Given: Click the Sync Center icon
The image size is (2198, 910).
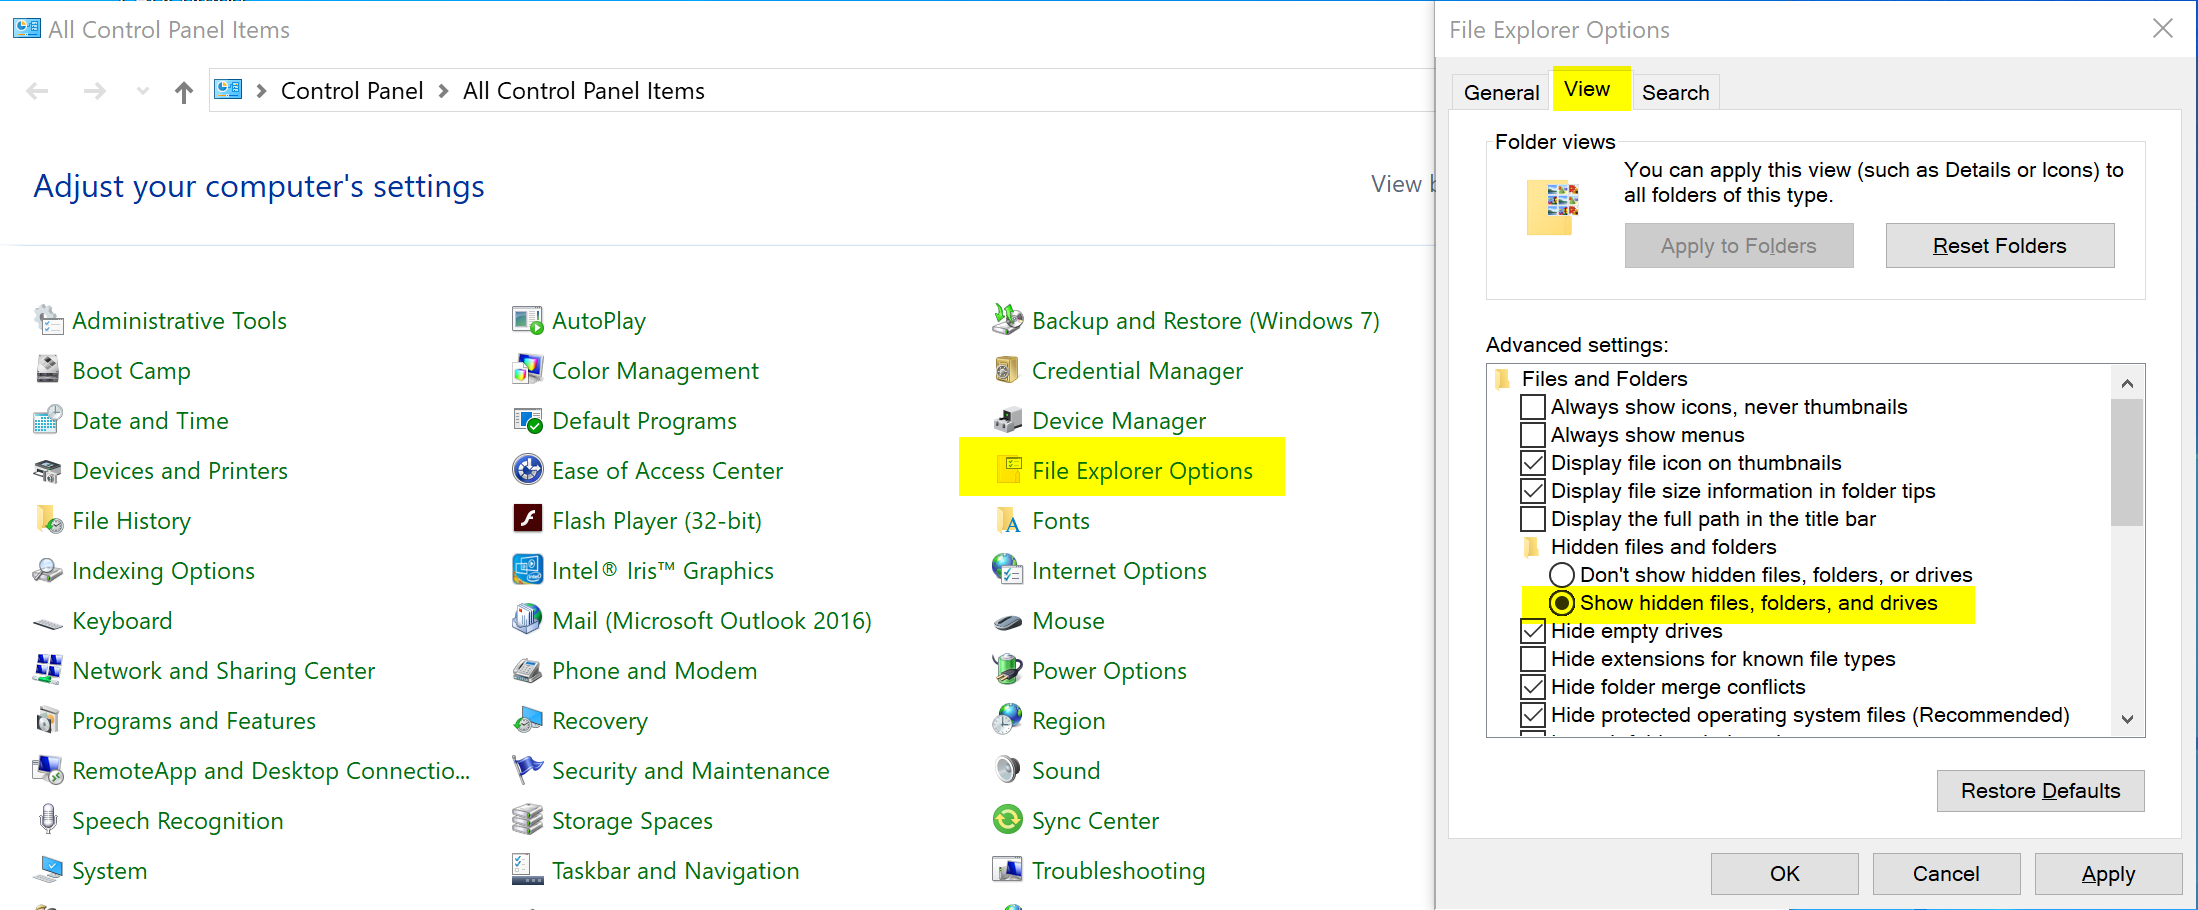Looking at the screenshot, I should [x=1008, y=820].
